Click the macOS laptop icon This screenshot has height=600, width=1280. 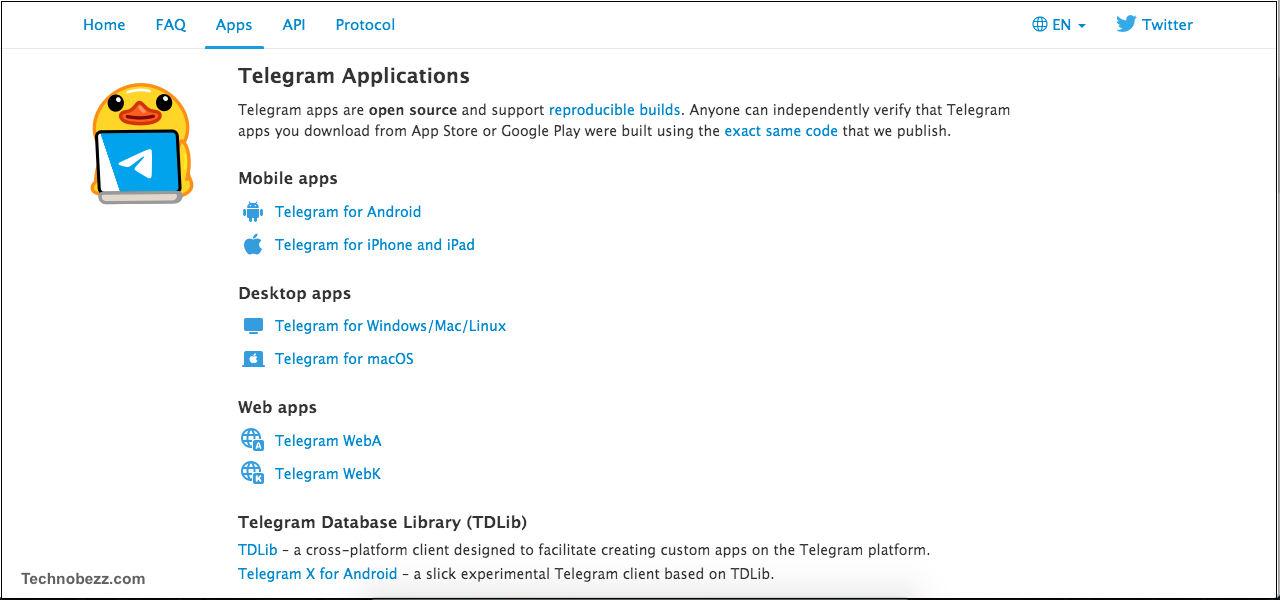click(x=253, y=359)
